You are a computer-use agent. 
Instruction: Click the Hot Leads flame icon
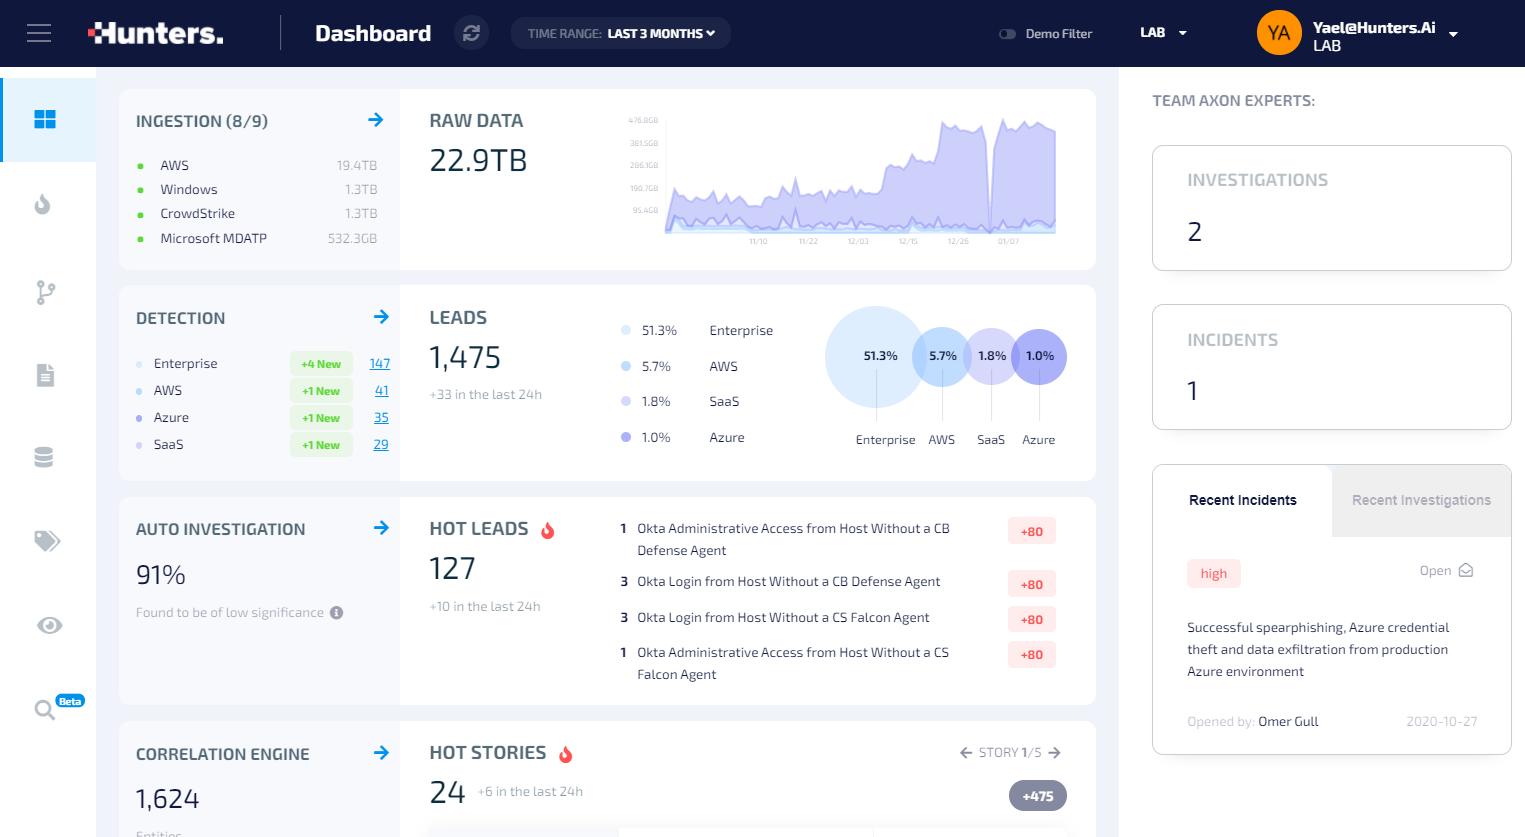[x=547, y=530]
